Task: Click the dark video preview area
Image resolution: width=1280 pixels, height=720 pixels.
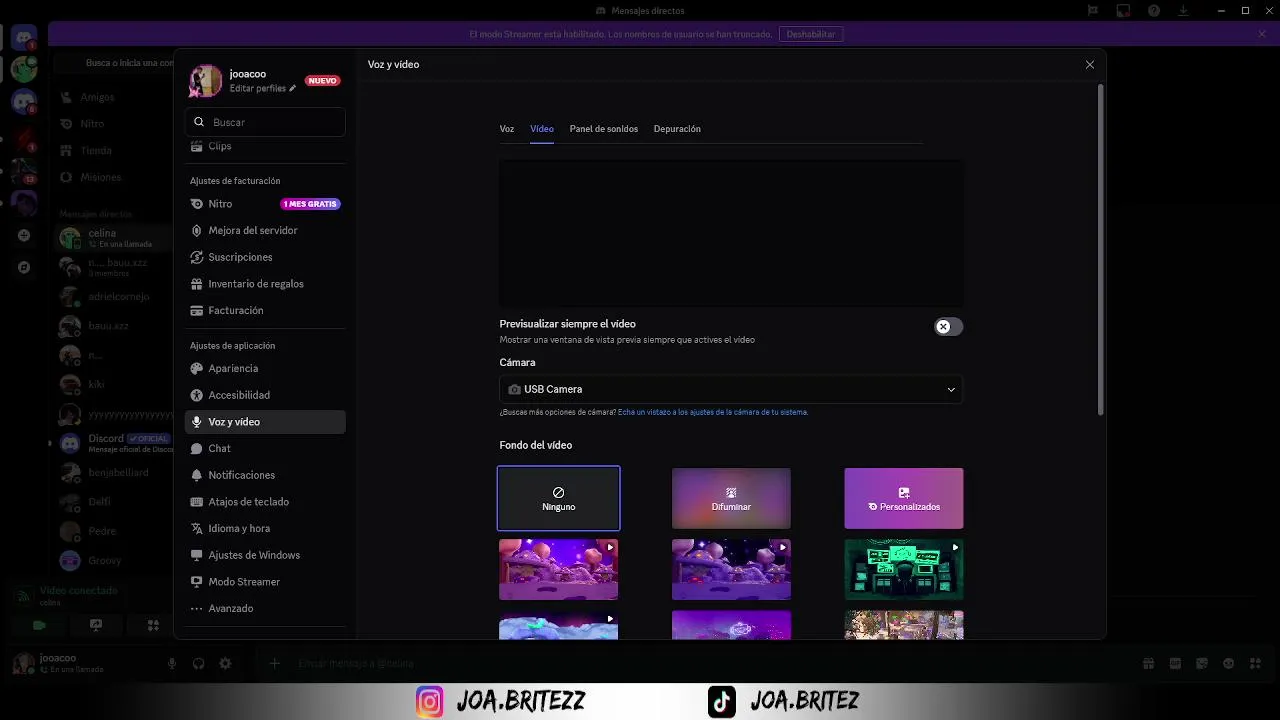Action: click(x=731, y=233)
